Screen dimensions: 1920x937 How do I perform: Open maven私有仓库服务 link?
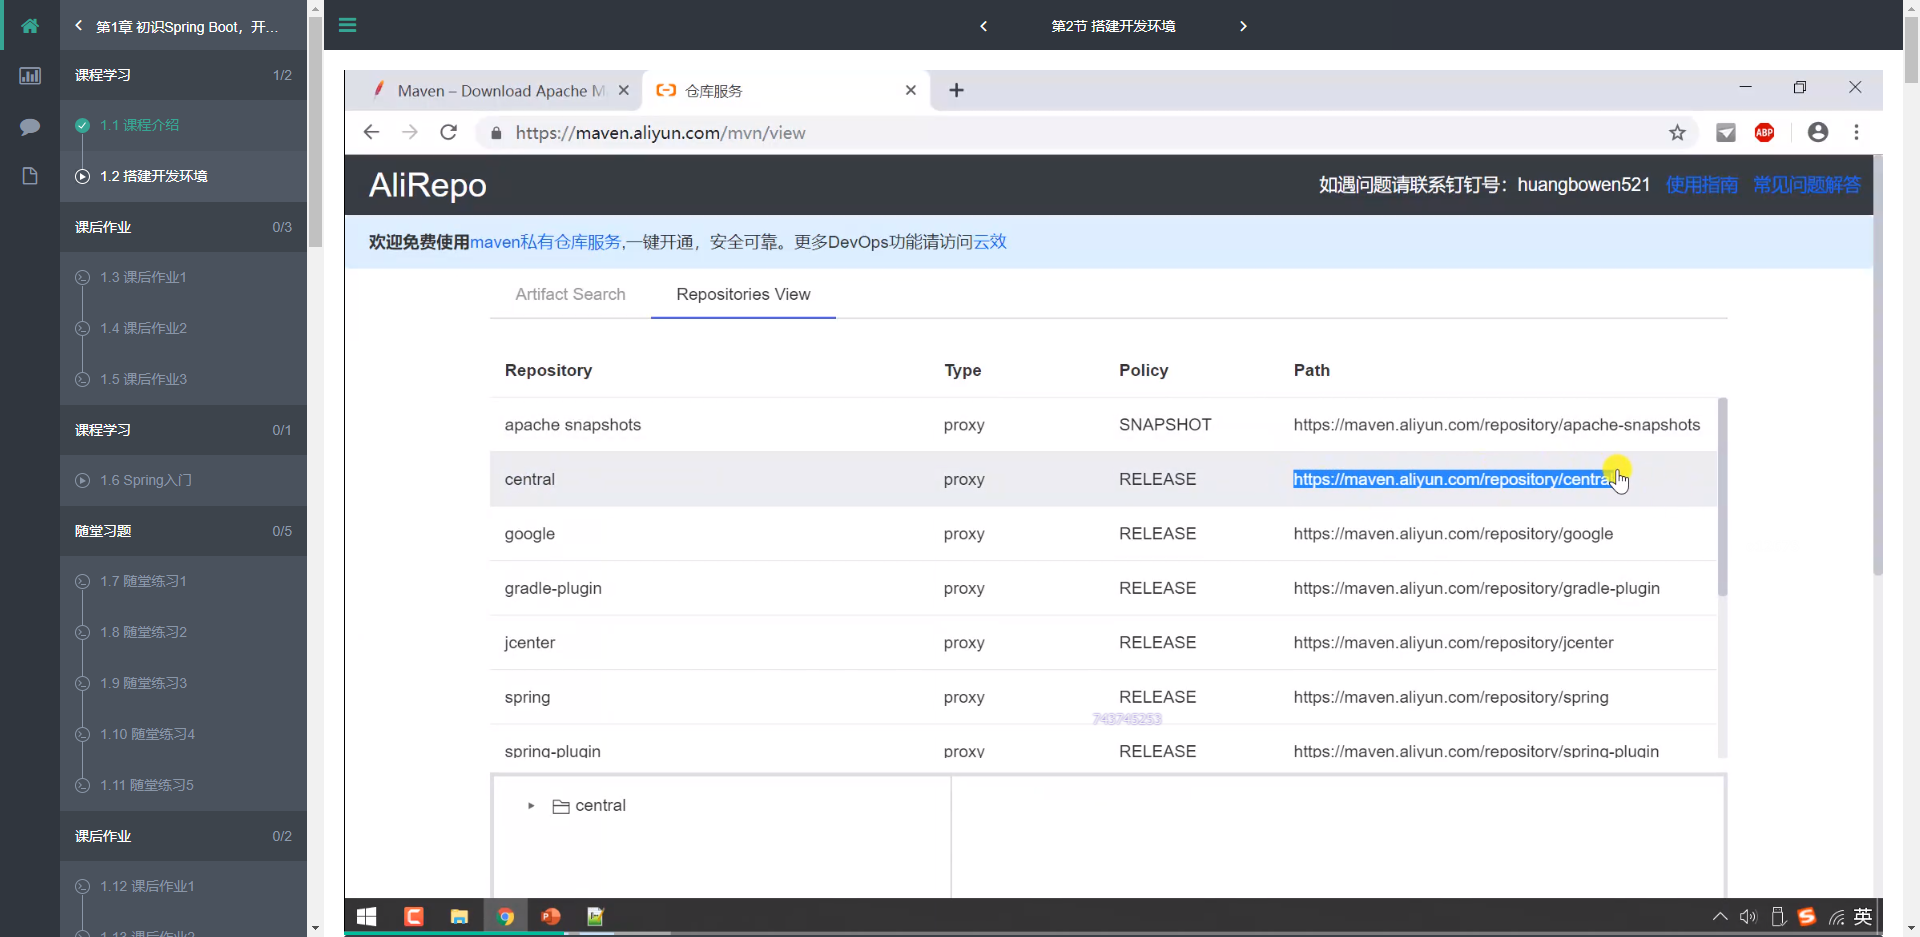tap(545, 242)
